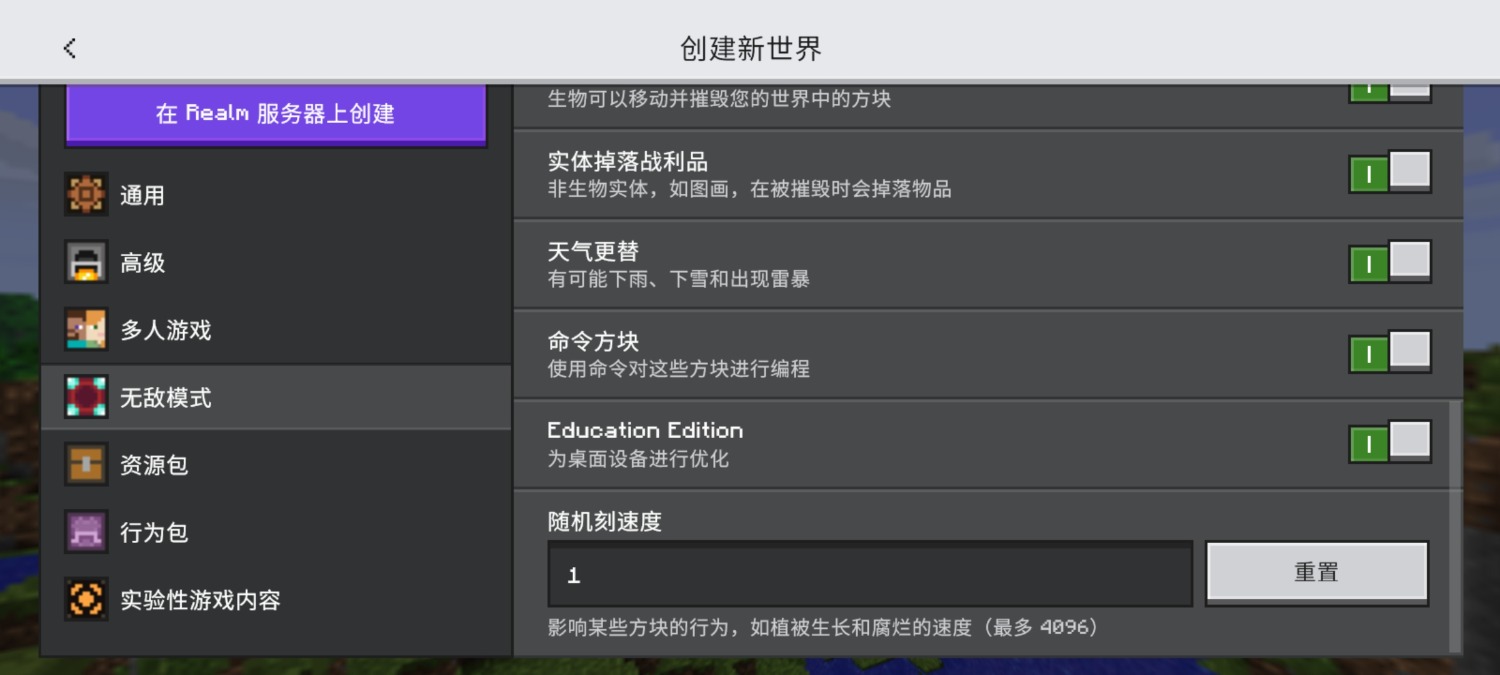The height and width of the screenshot is (675, 1500).
Task: Open the 实验性游戏内容 tab
Action: (x=276, y=600)
